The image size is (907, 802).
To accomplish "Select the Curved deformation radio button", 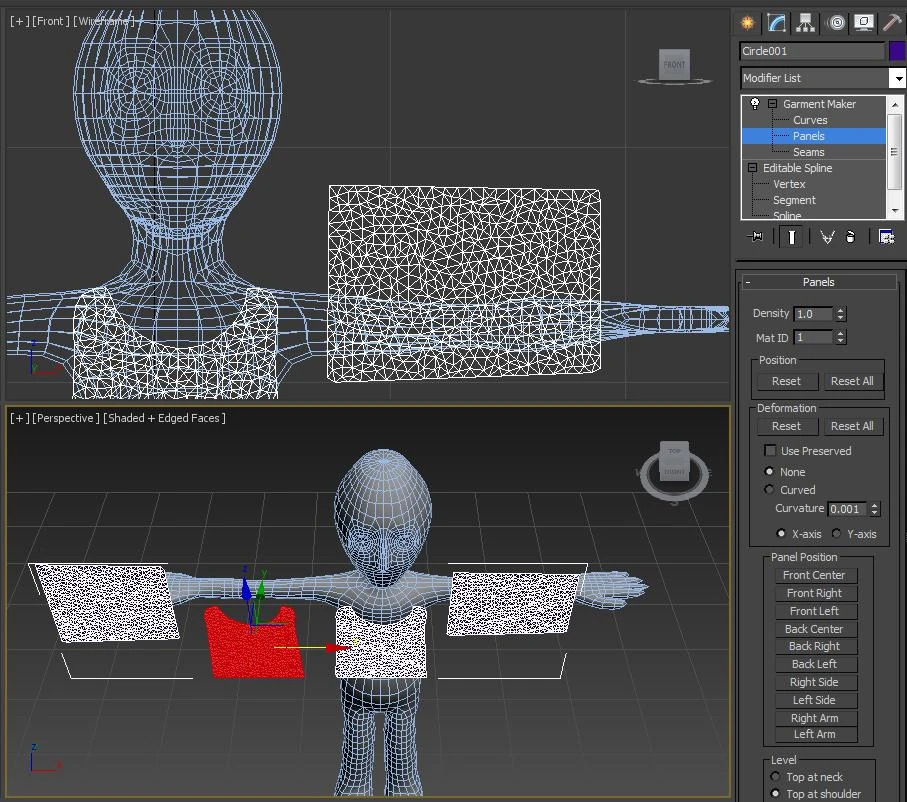I will (769, 490).
